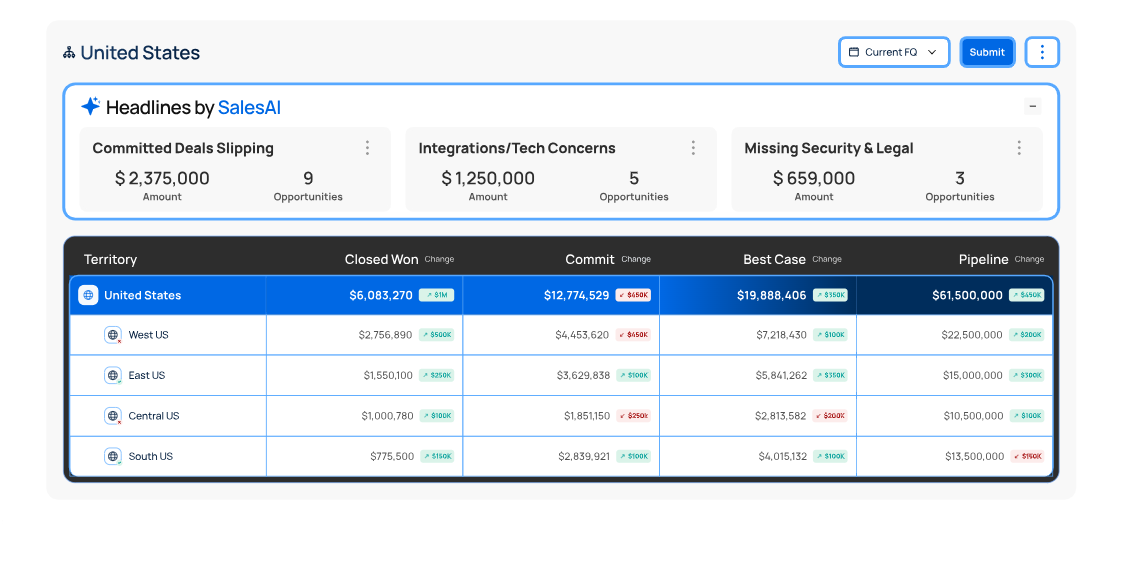Click the $1M change badge for United States
1122x566 pixels.
(436, 295)
